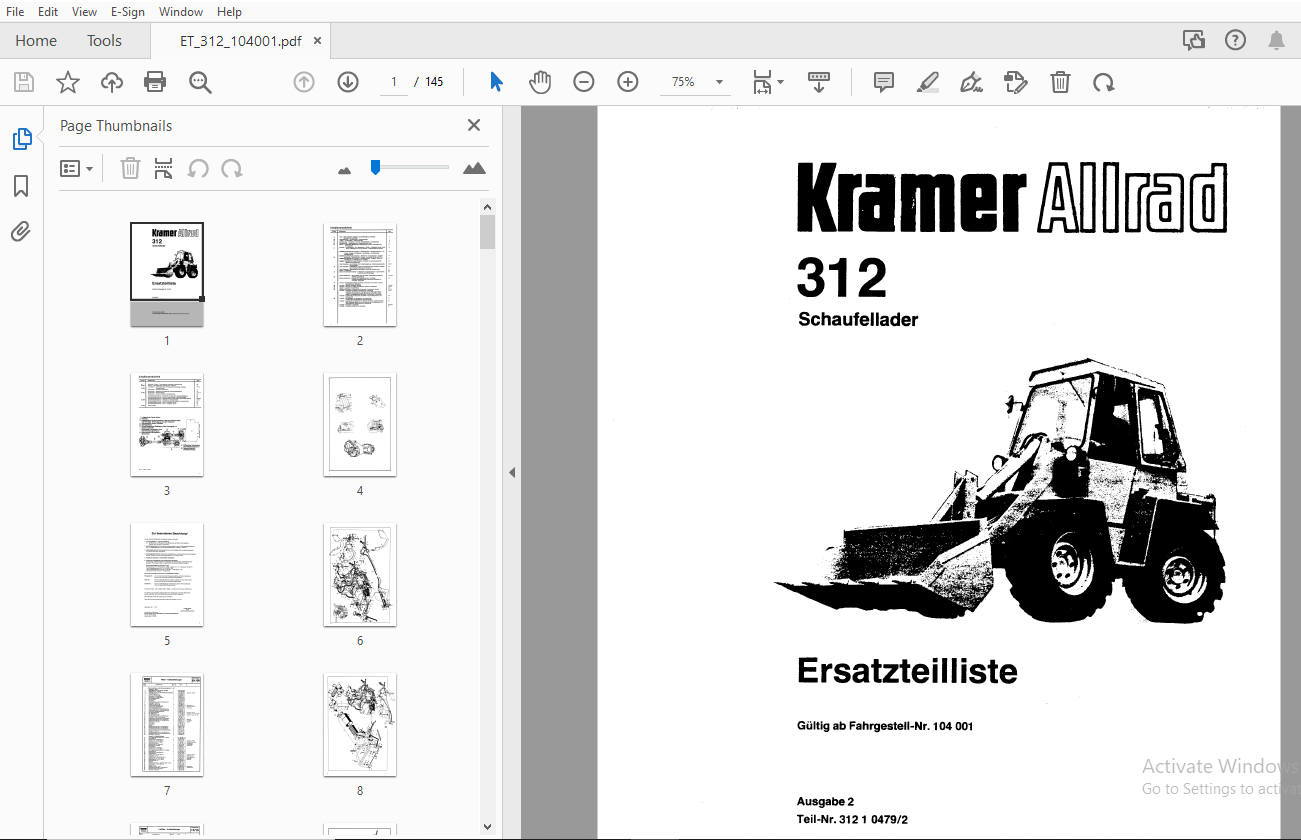Open the Help menu
1301x840 pixels.
pos(229,12)
